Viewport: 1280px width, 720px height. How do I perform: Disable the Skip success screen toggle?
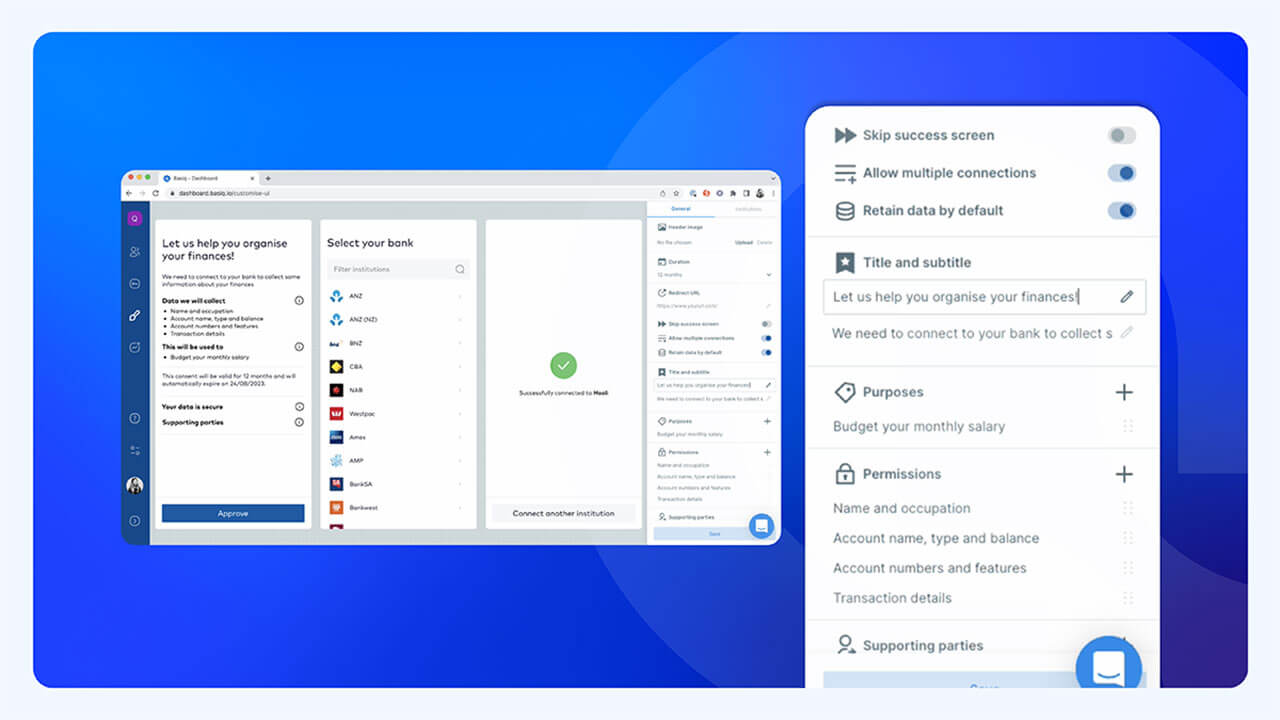tap(1121, 135)
